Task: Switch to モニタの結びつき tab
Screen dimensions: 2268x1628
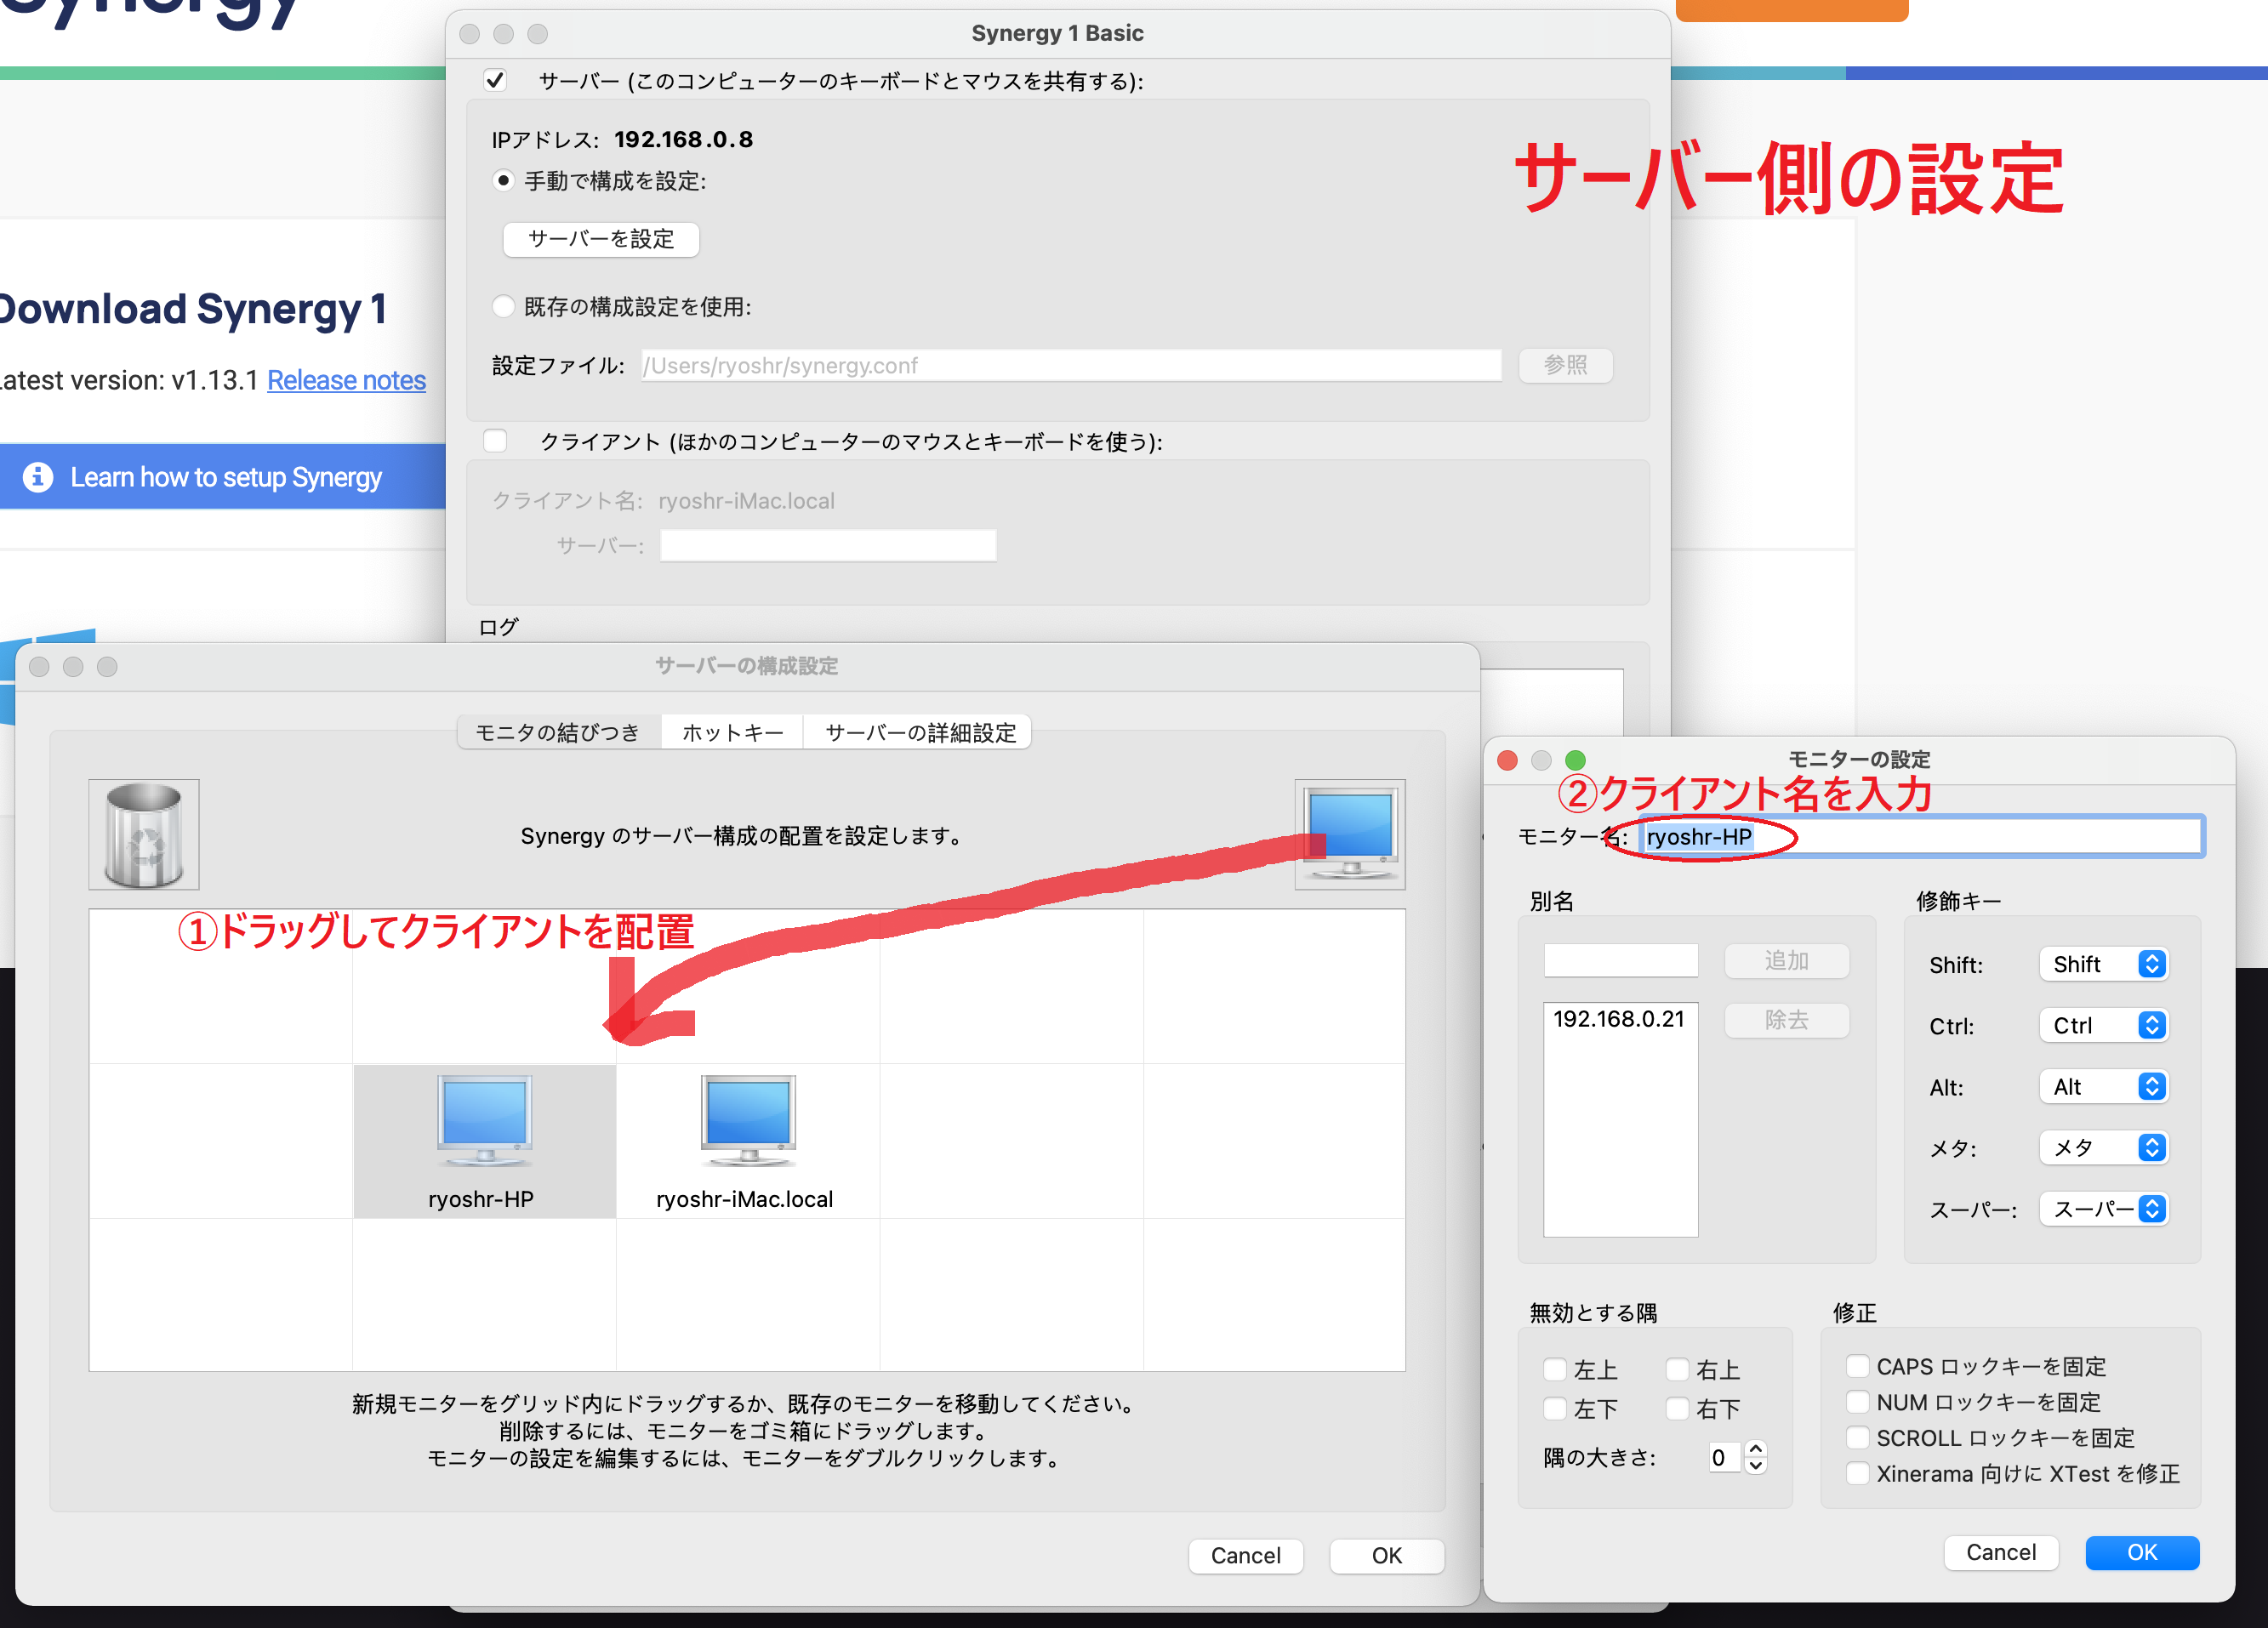Action: [x=558, y=732]
